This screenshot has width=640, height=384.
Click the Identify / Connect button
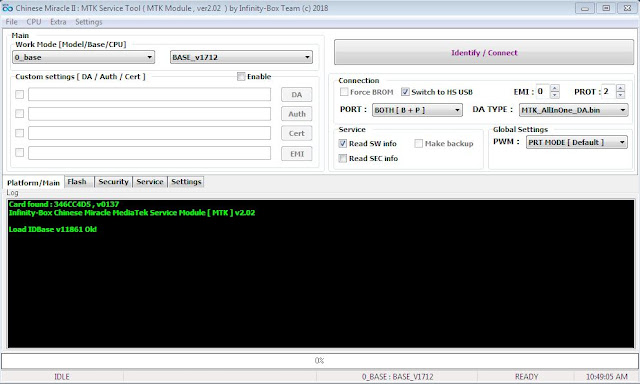(x=484, y=52)
